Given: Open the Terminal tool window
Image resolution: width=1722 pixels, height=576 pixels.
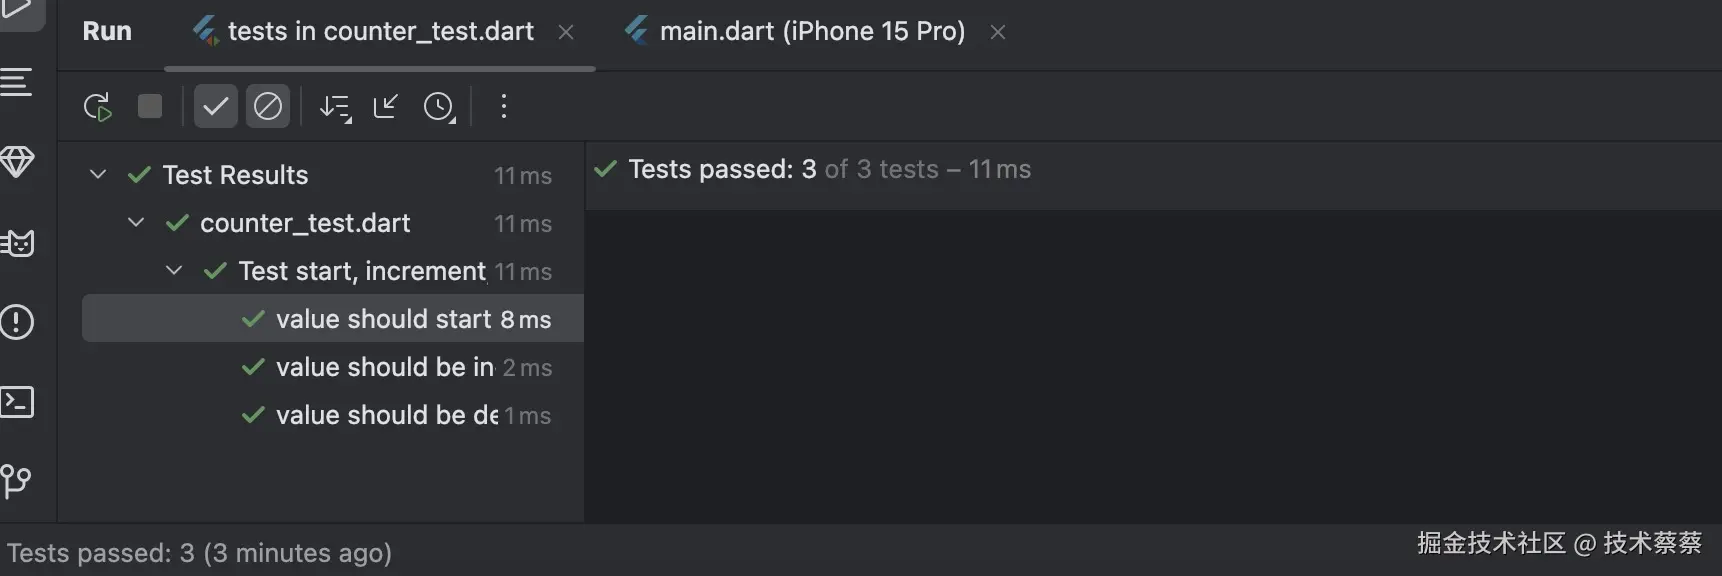Looking at the screenshot, I should pyautogui.click(x=17, y=402).
